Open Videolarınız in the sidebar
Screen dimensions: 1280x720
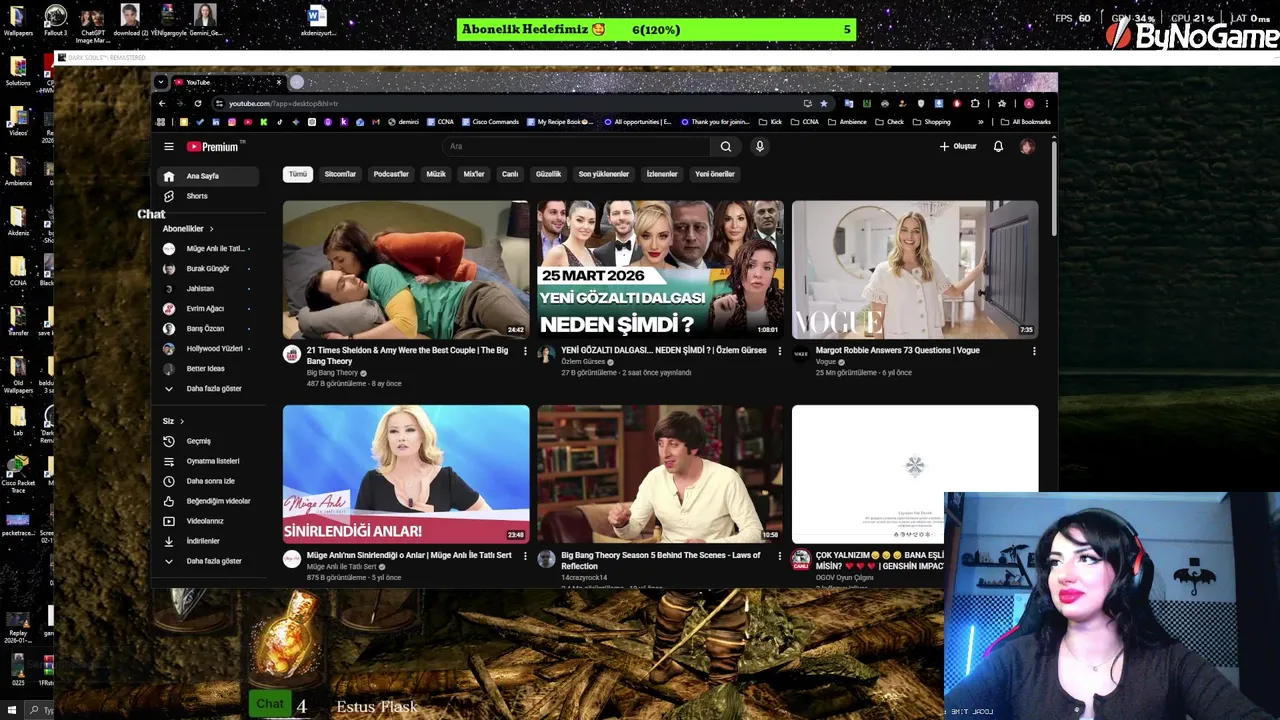tap(208, 521)
